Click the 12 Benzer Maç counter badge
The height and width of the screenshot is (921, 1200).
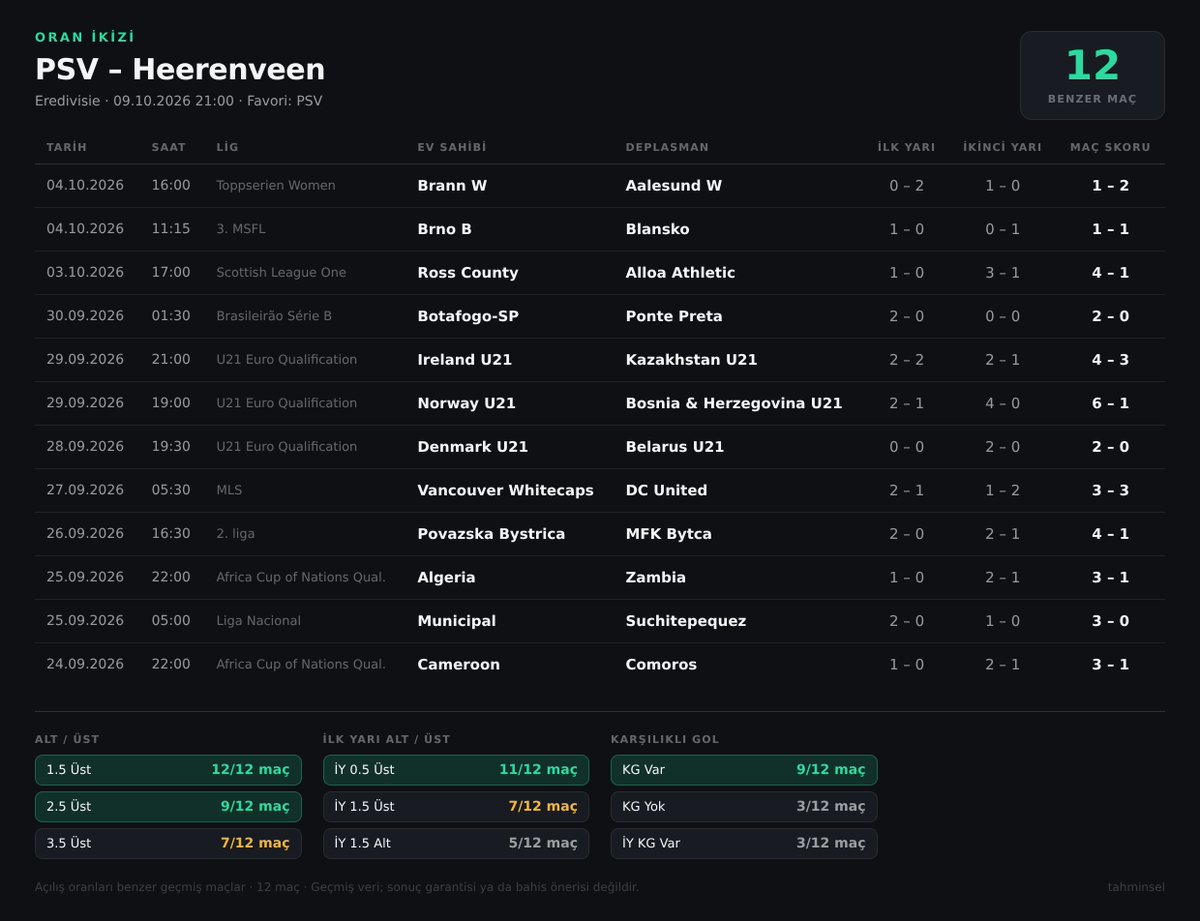coord(1092,76)
